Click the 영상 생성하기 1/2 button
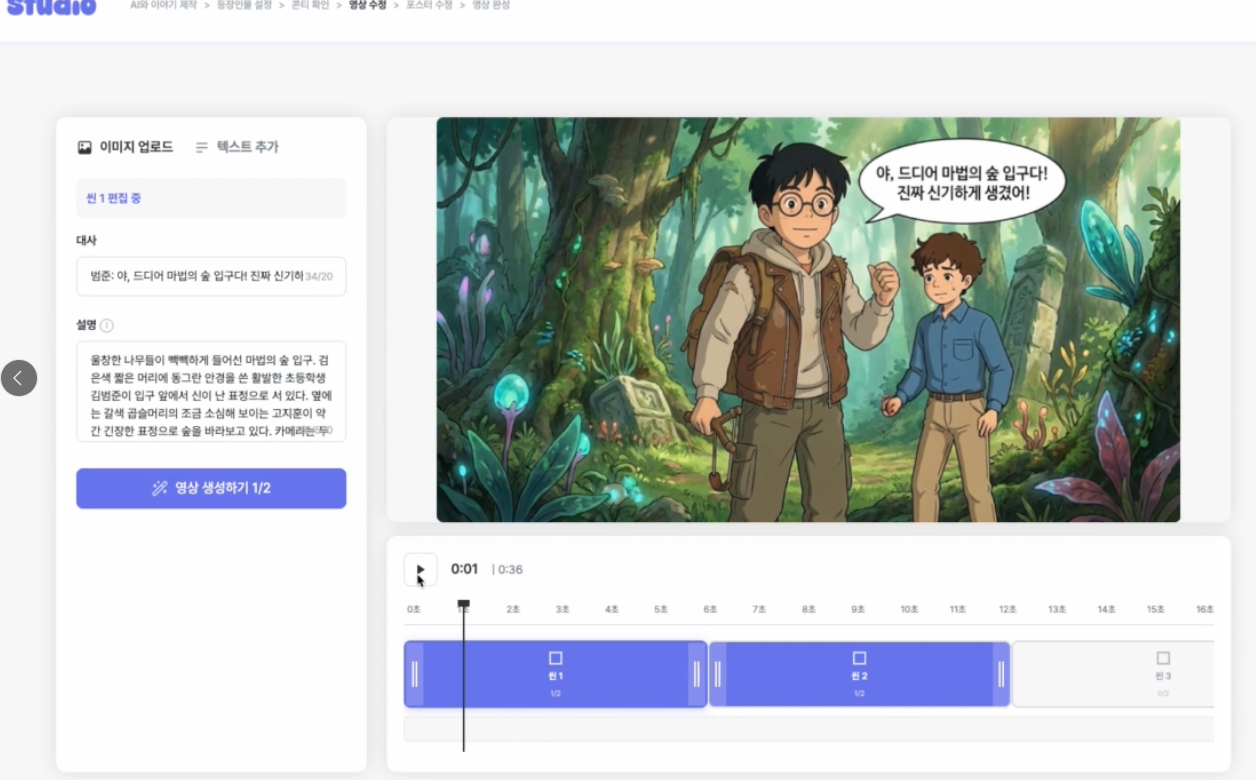1256x780 pixels. point(211,489)
